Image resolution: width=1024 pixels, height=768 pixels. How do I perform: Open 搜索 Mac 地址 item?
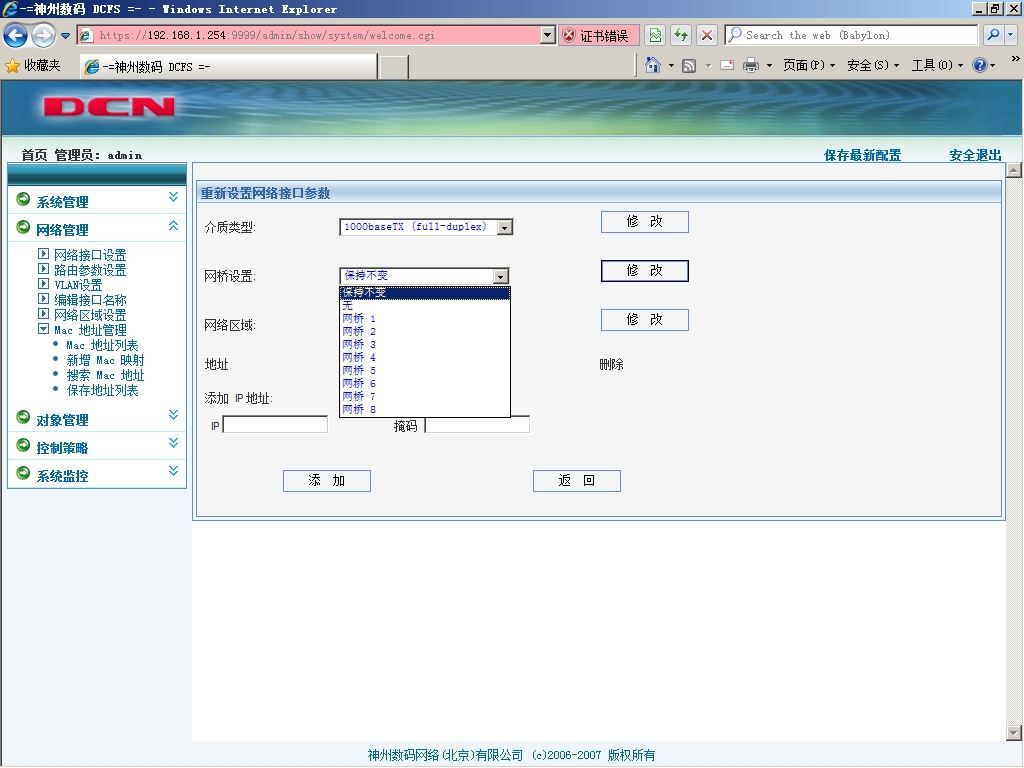105,375
